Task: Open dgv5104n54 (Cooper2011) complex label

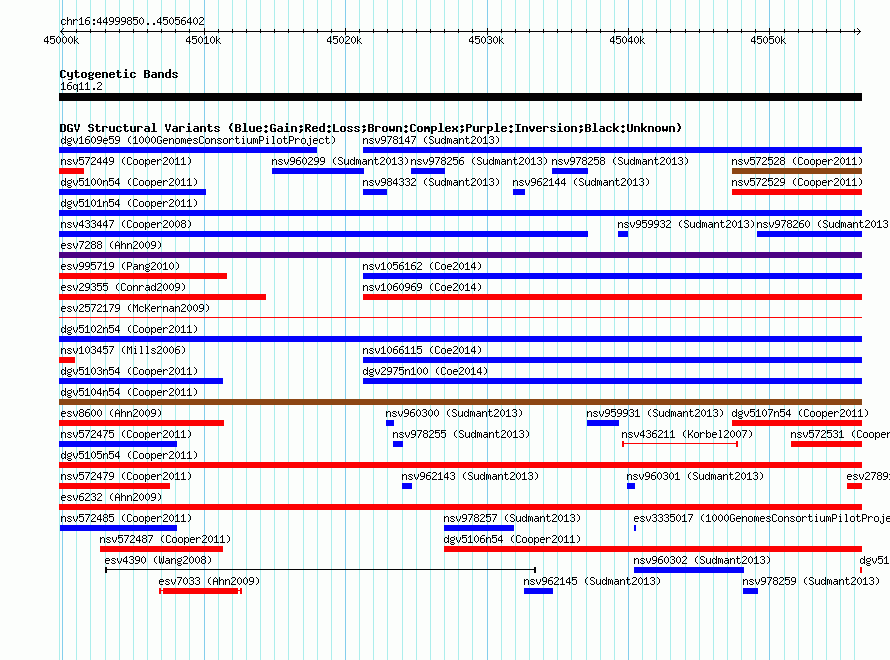Action: pyautogui.click(x=129, y=392)
